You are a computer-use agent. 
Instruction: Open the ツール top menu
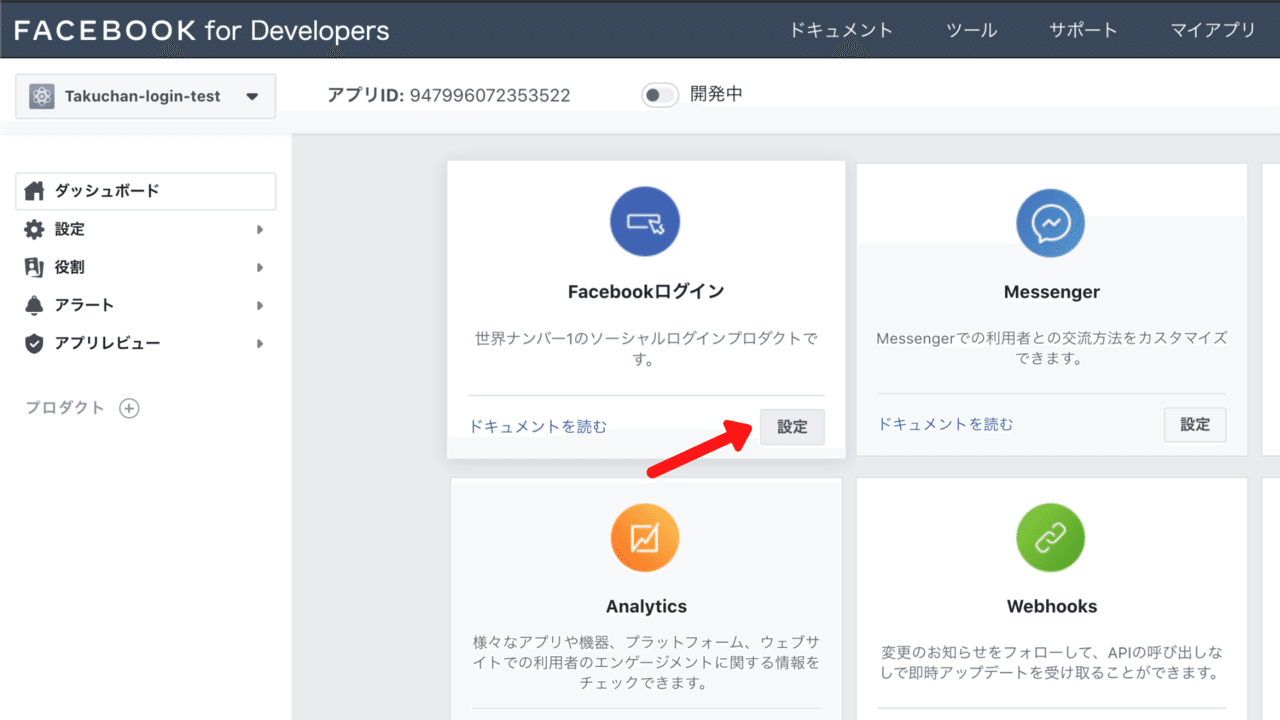click(971, 30)
